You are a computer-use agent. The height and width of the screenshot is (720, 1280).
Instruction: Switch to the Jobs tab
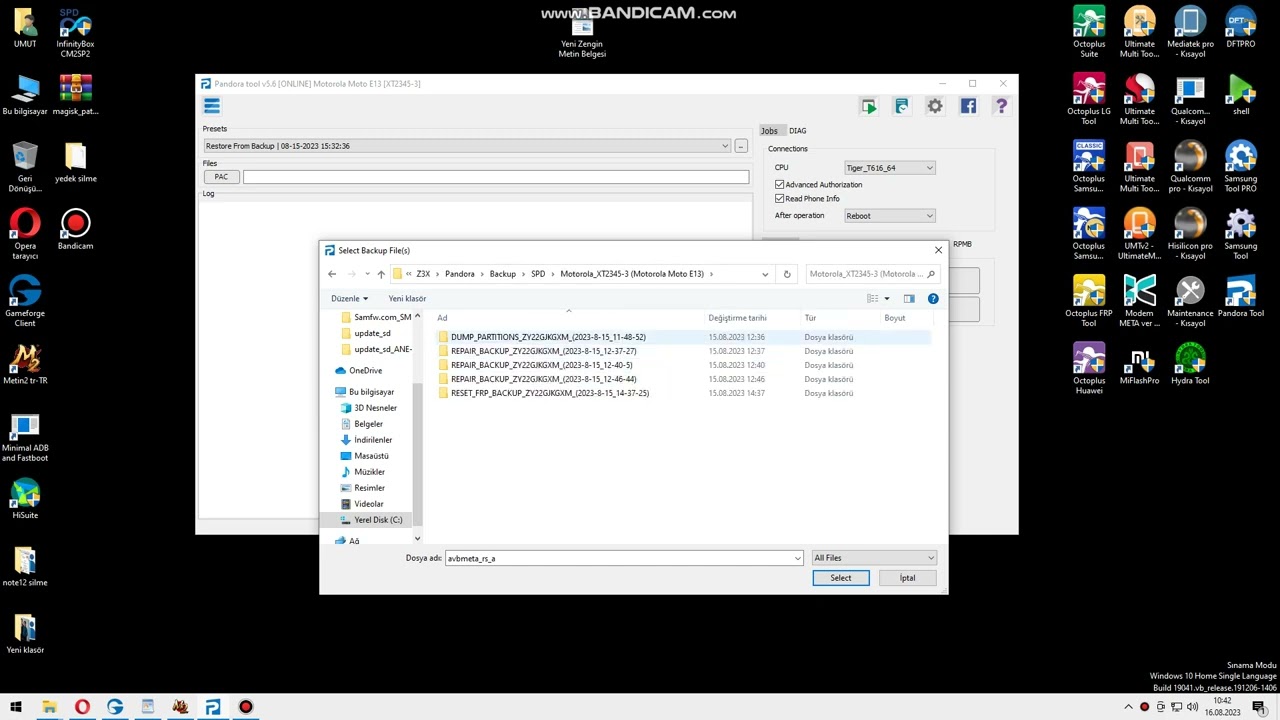click(769, 131)
